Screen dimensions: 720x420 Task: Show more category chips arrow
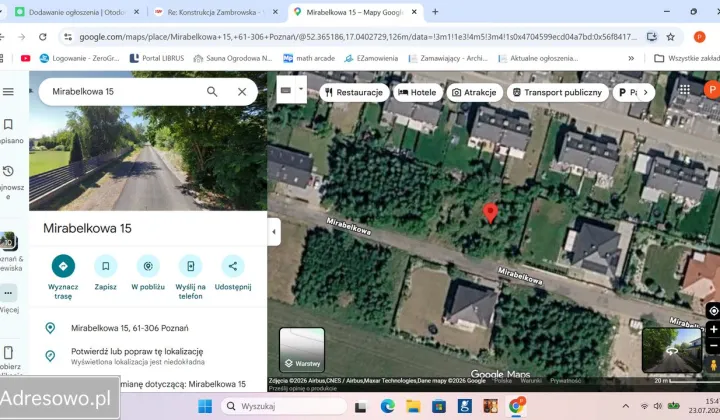pyautogui.click(x=646, y=92)
